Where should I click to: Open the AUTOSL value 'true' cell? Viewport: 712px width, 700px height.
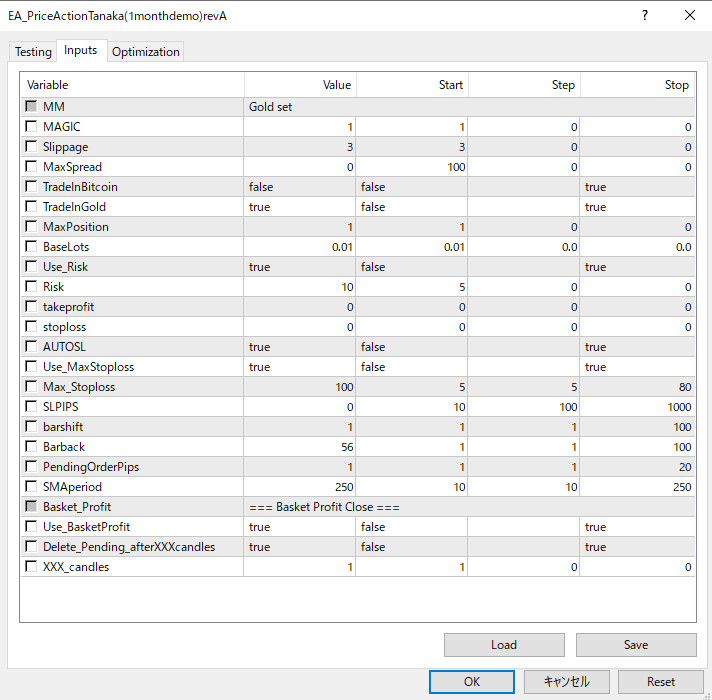point(300,346)
